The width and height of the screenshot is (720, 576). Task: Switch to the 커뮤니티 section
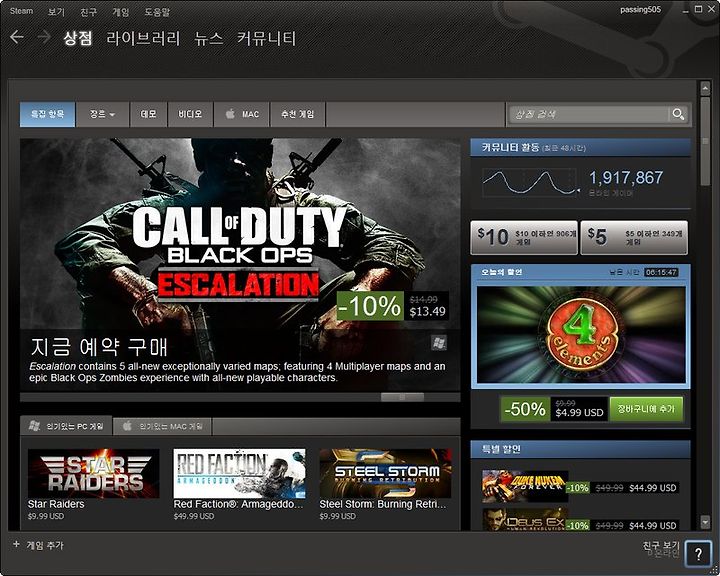coord(266,38)
